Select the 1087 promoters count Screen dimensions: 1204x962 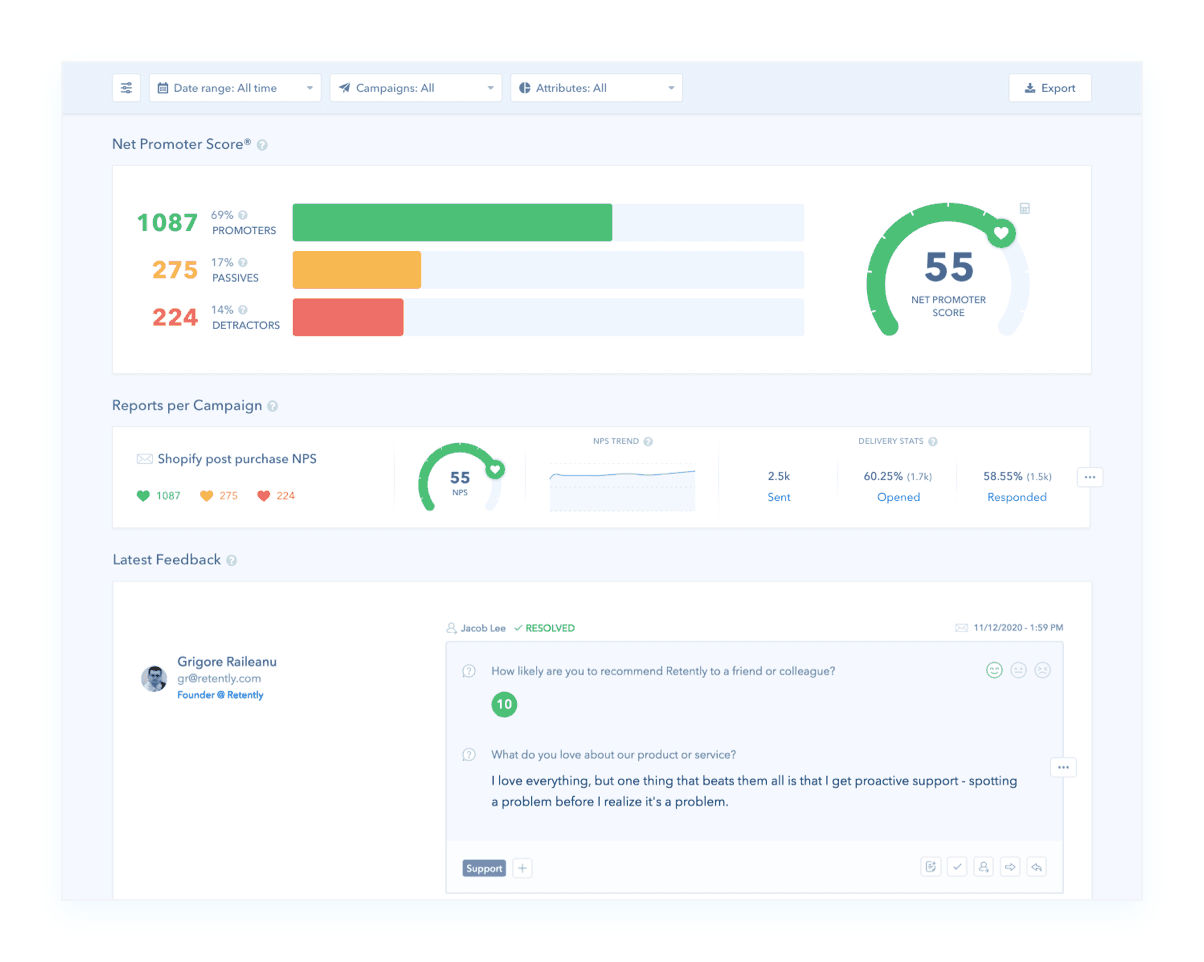pos(167,222)
